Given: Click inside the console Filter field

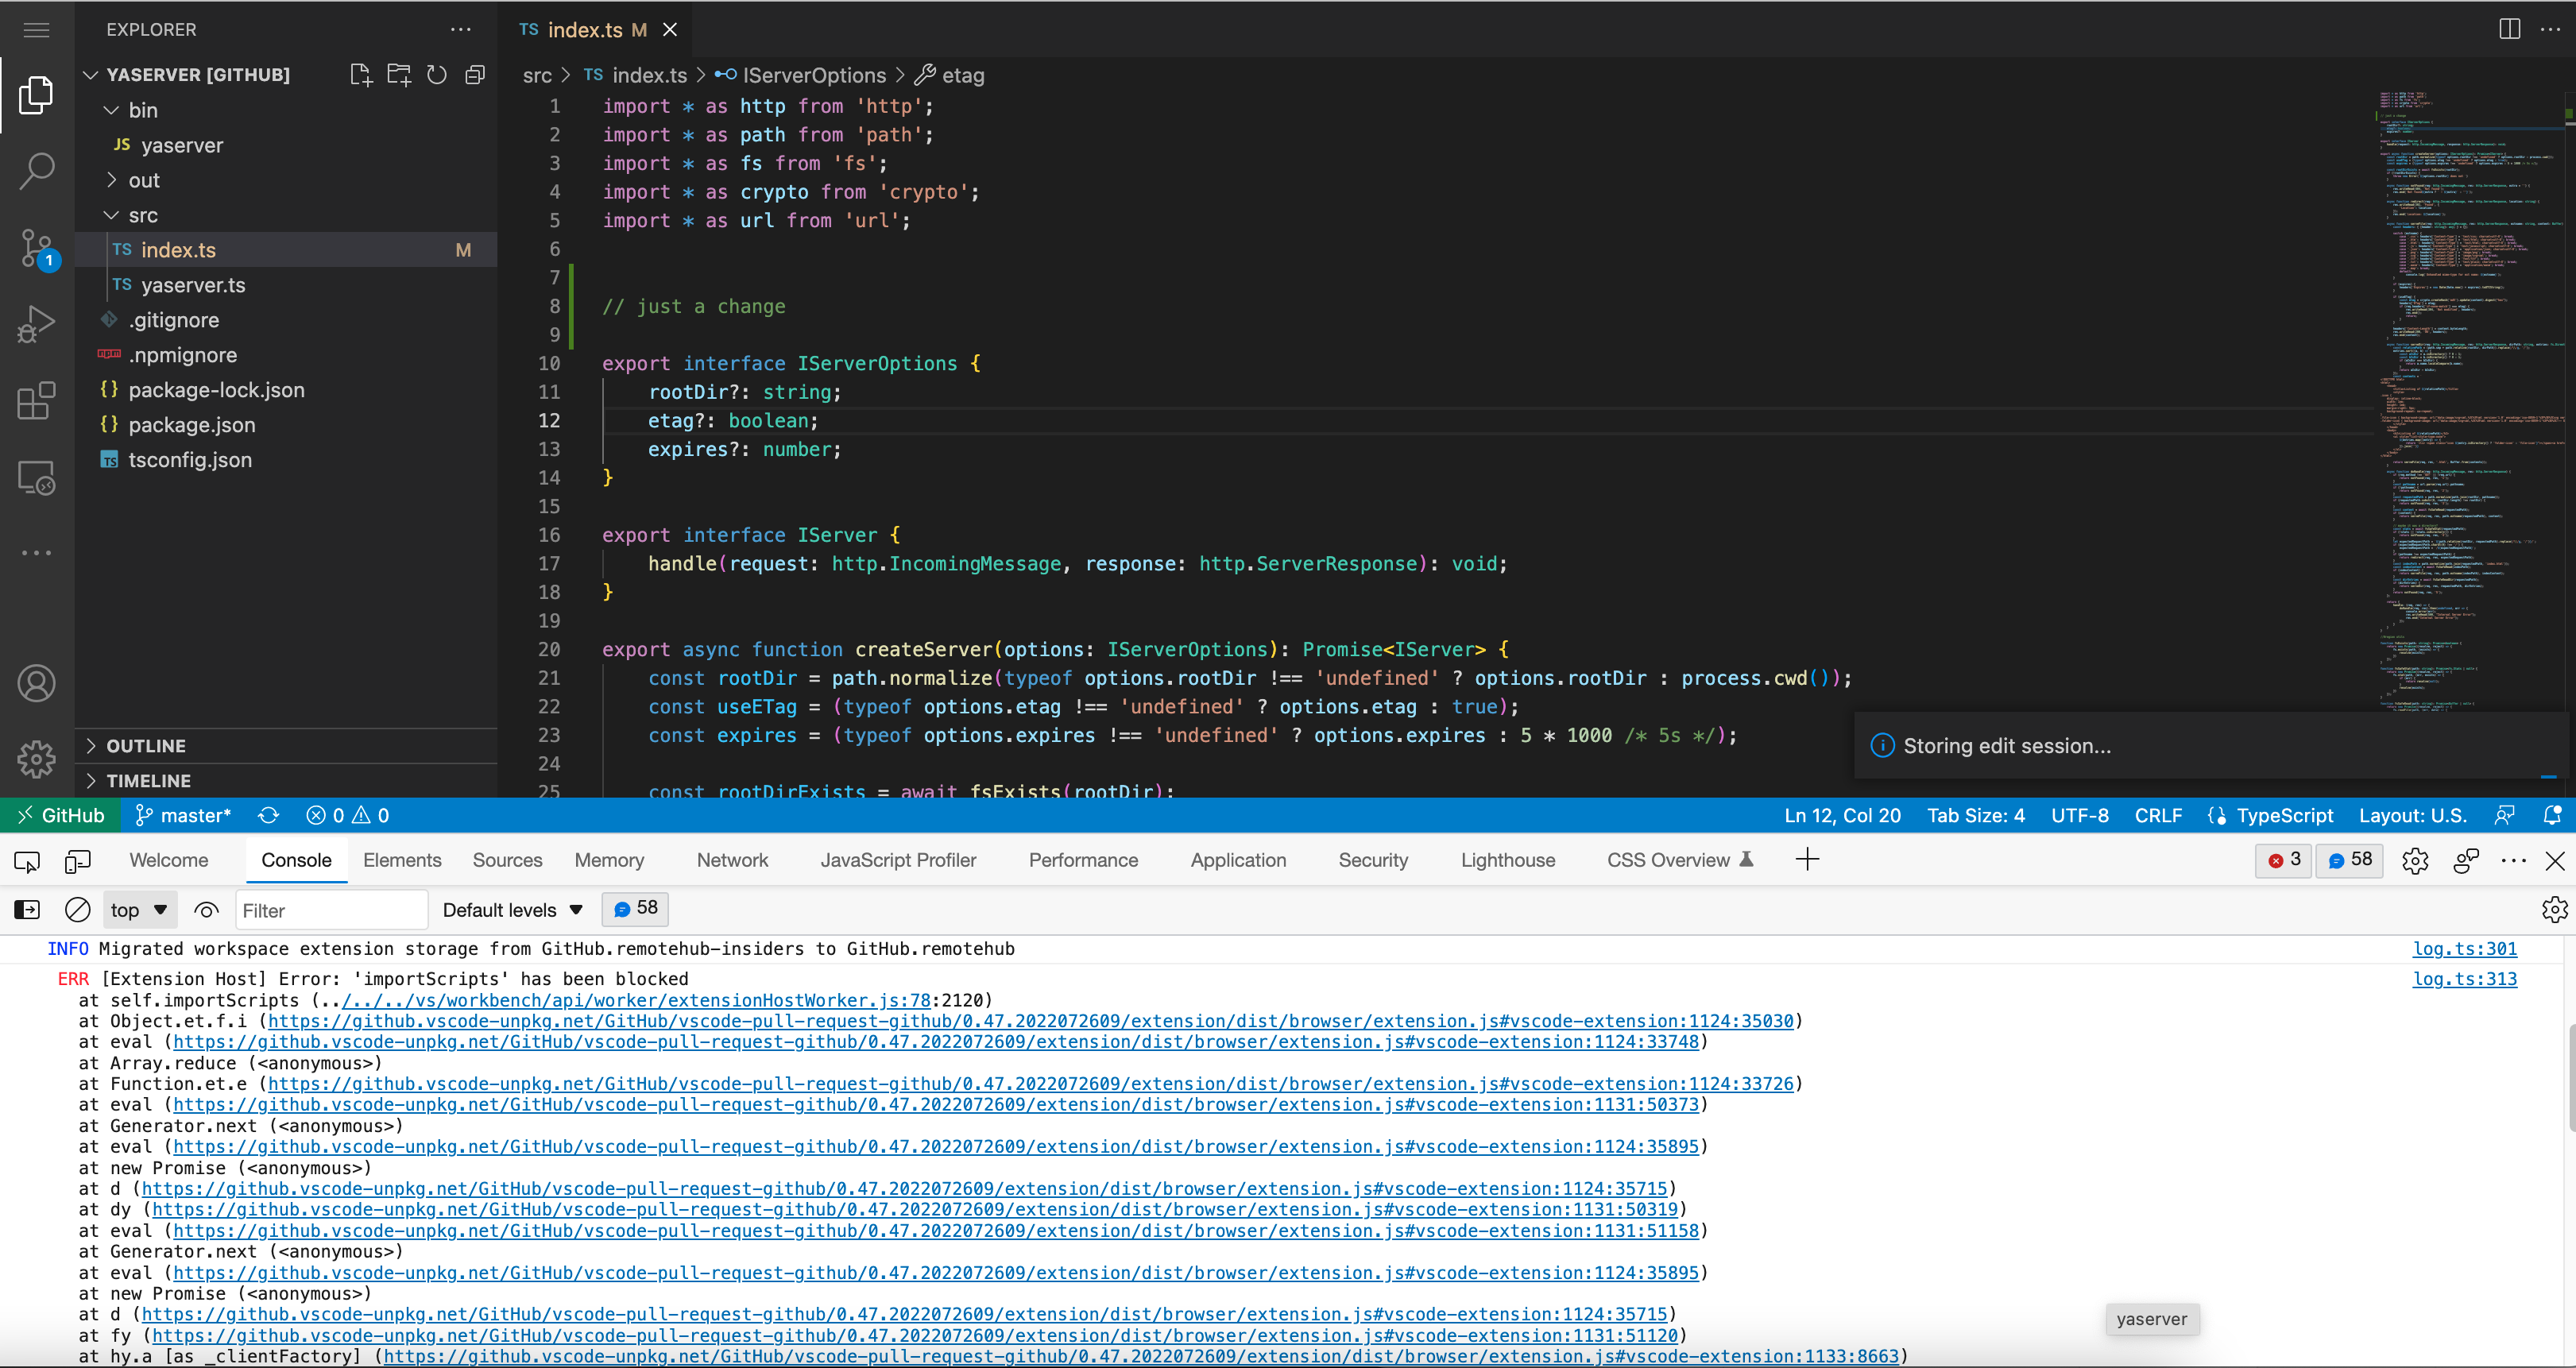Looking at the screenshot, I should [330, 910].
